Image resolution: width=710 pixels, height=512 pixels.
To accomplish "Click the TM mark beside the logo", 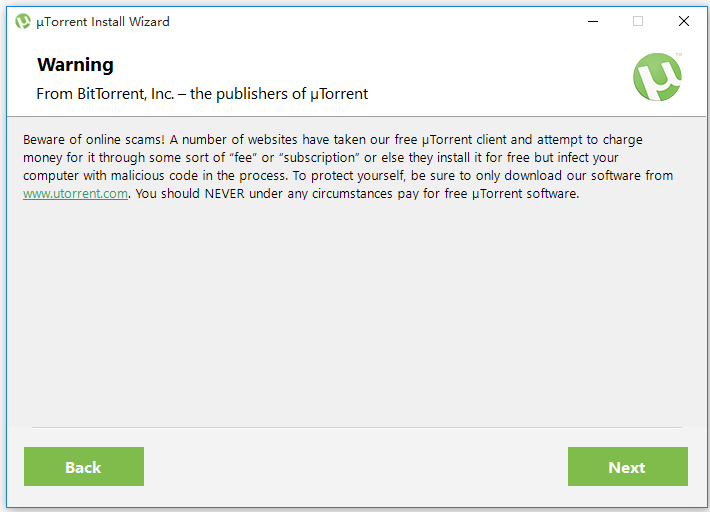I will (679, 54).
